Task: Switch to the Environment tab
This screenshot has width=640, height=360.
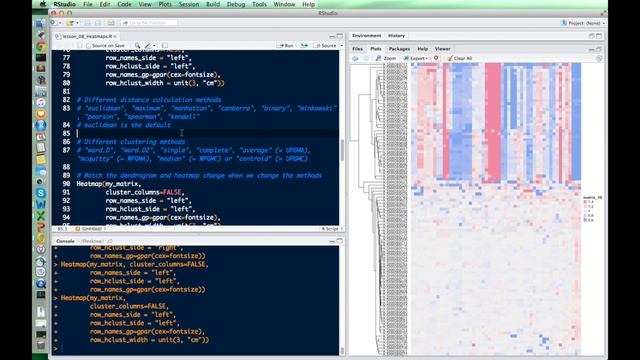Action: point(367,36)
